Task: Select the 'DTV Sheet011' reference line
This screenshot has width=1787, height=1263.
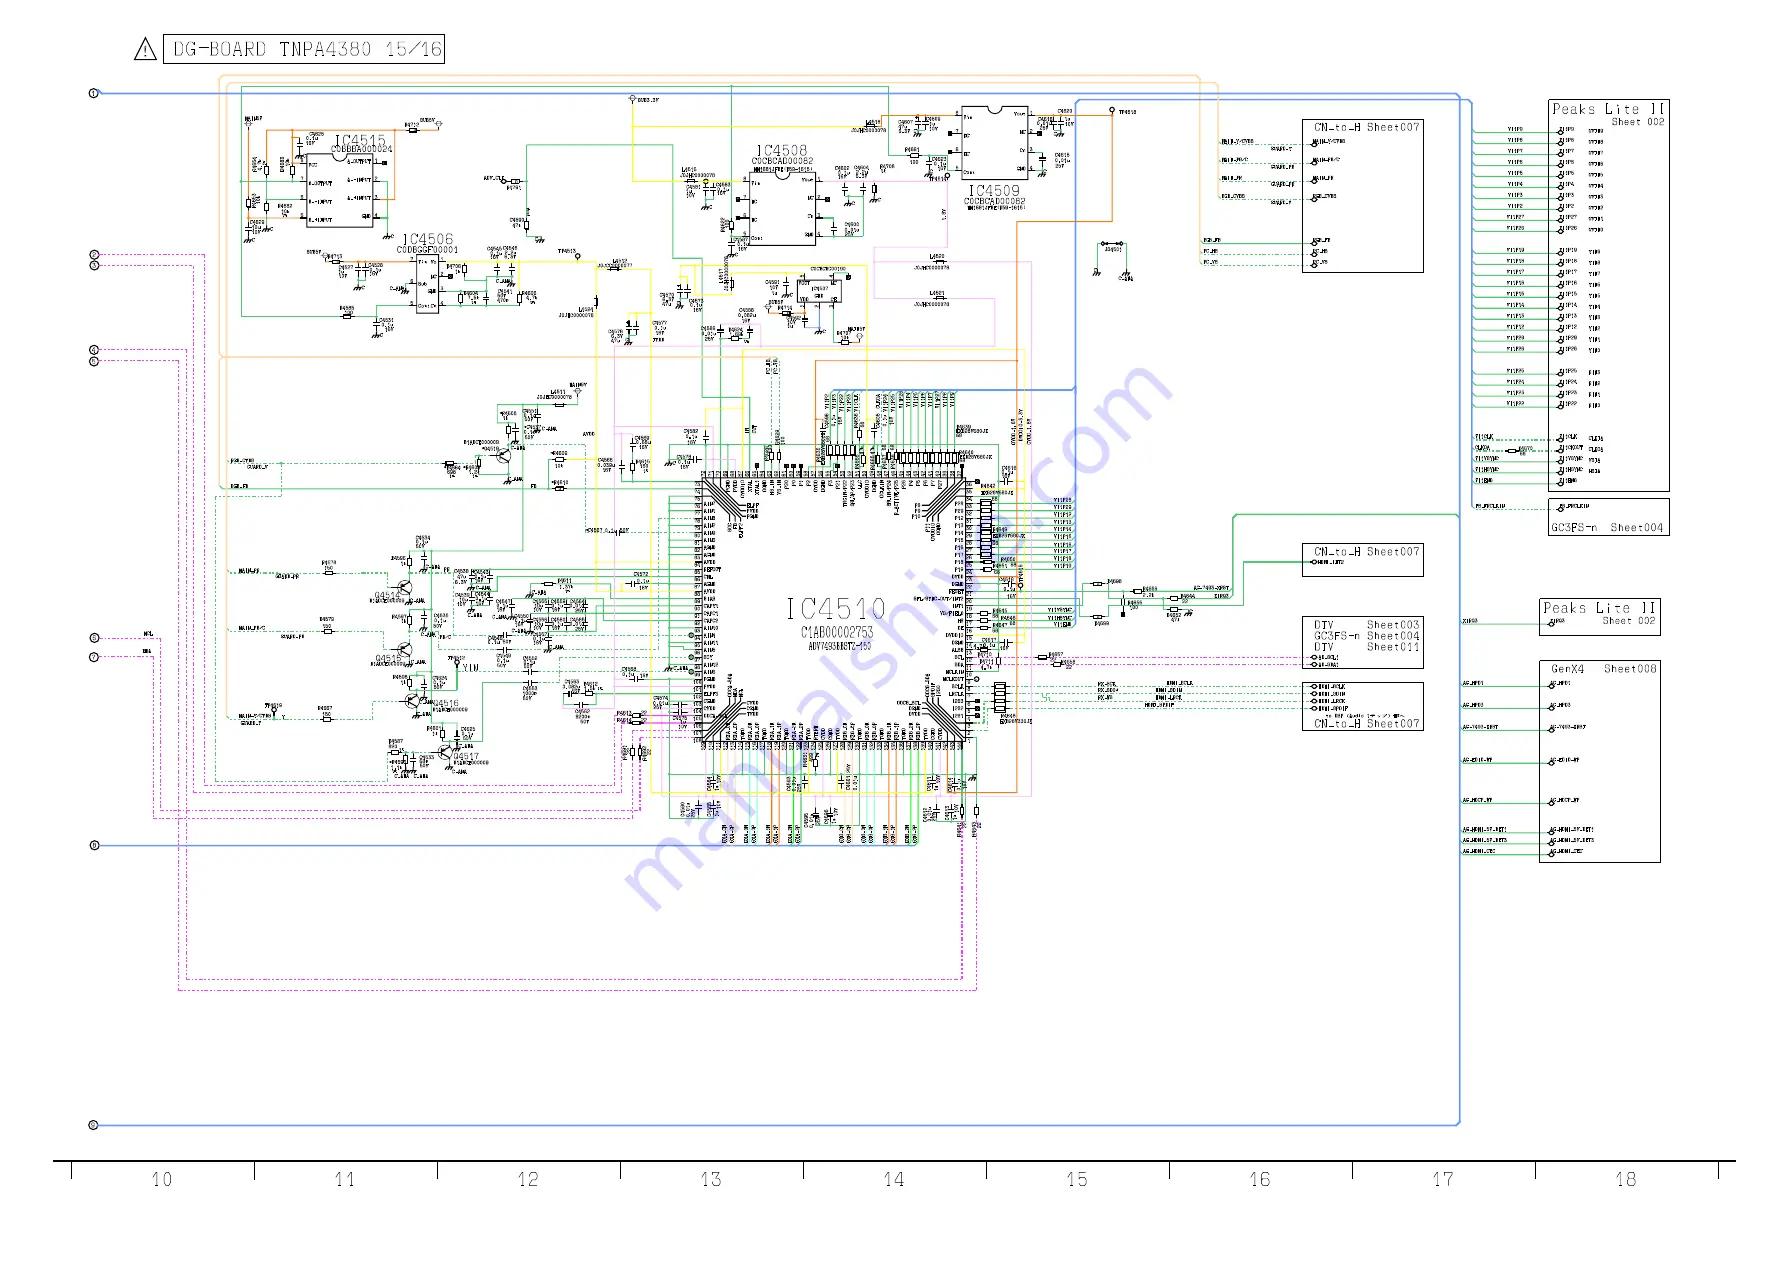Action: 1366,647
